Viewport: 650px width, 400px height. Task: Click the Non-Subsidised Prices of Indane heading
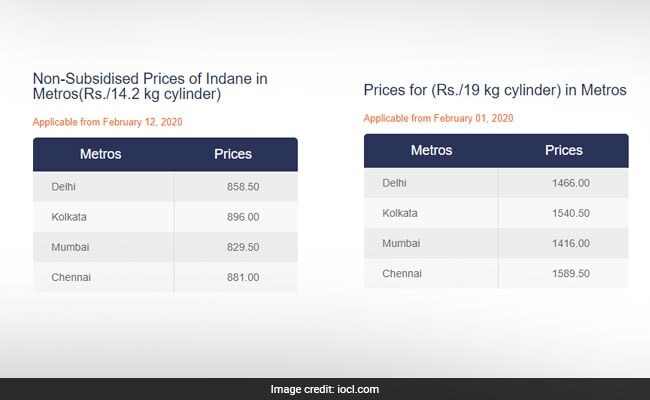150,86
